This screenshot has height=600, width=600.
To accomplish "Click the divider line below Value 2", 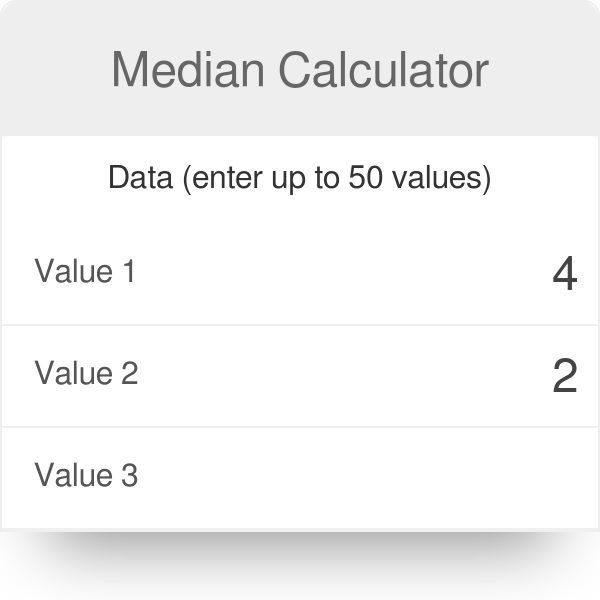I will [300, 427].
